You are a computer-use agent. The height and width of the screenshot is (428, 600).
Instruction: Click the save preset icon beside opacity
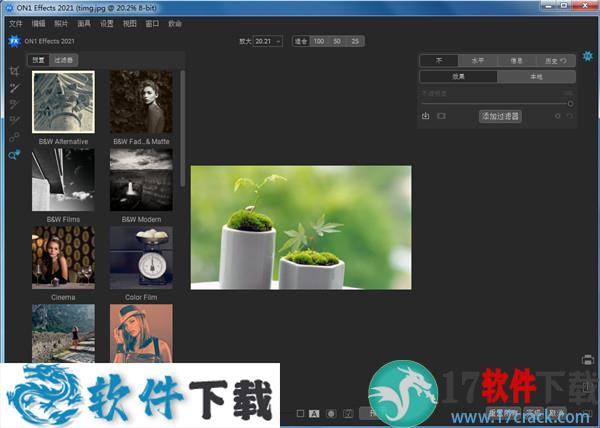coord(426,116)
